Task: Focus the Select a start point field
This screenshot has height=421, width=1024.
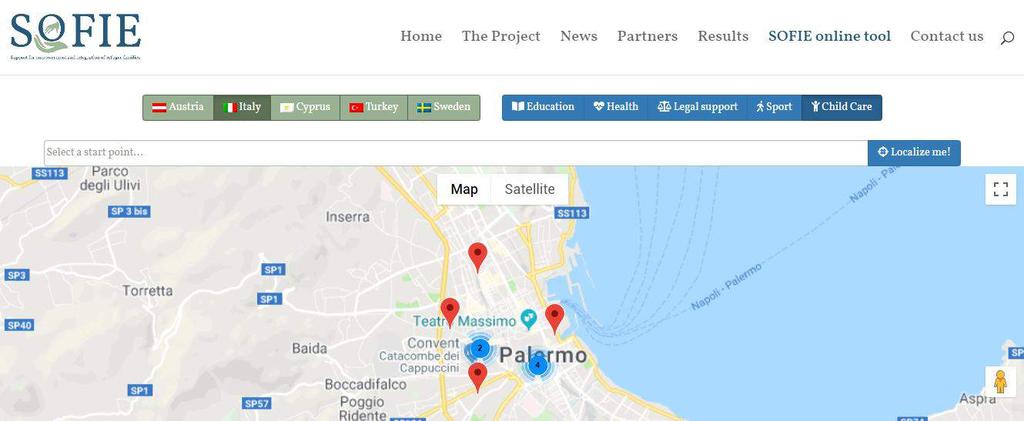Action: click(x=456, y=152)
